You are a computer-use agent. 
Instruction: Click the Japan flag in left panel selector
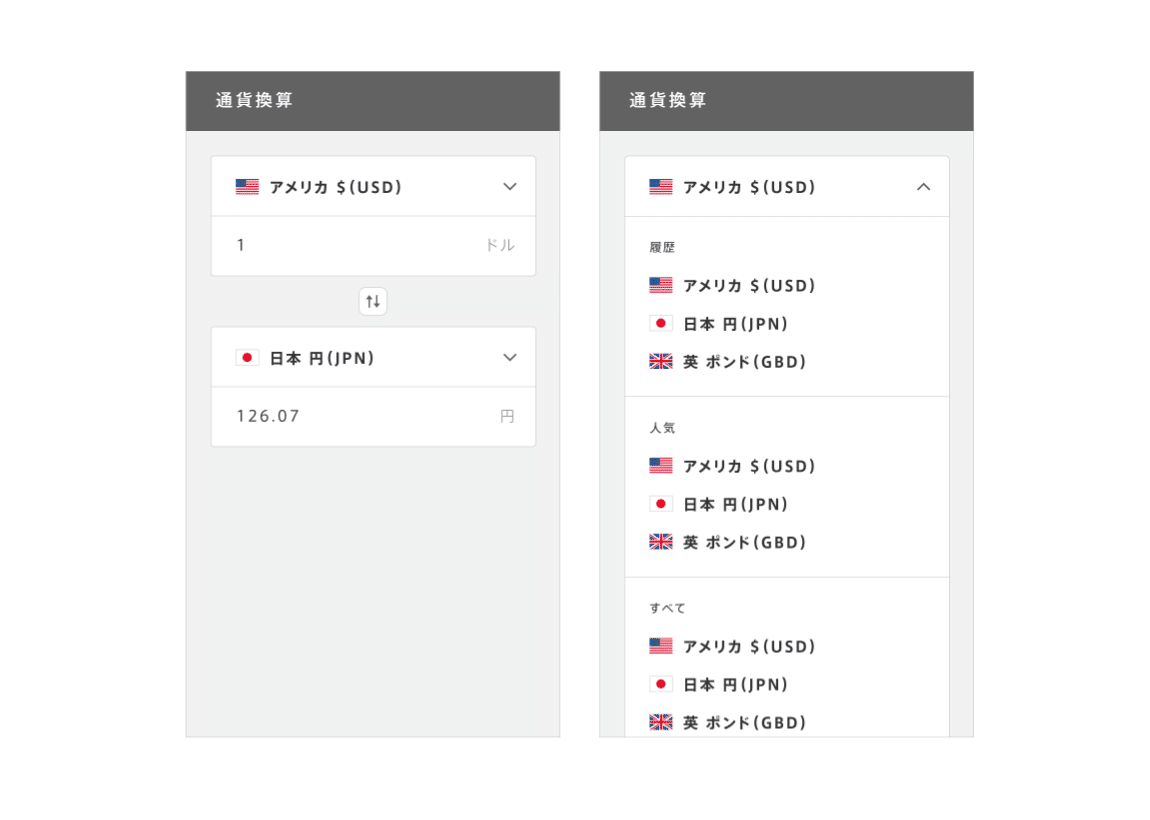[247, 358]
